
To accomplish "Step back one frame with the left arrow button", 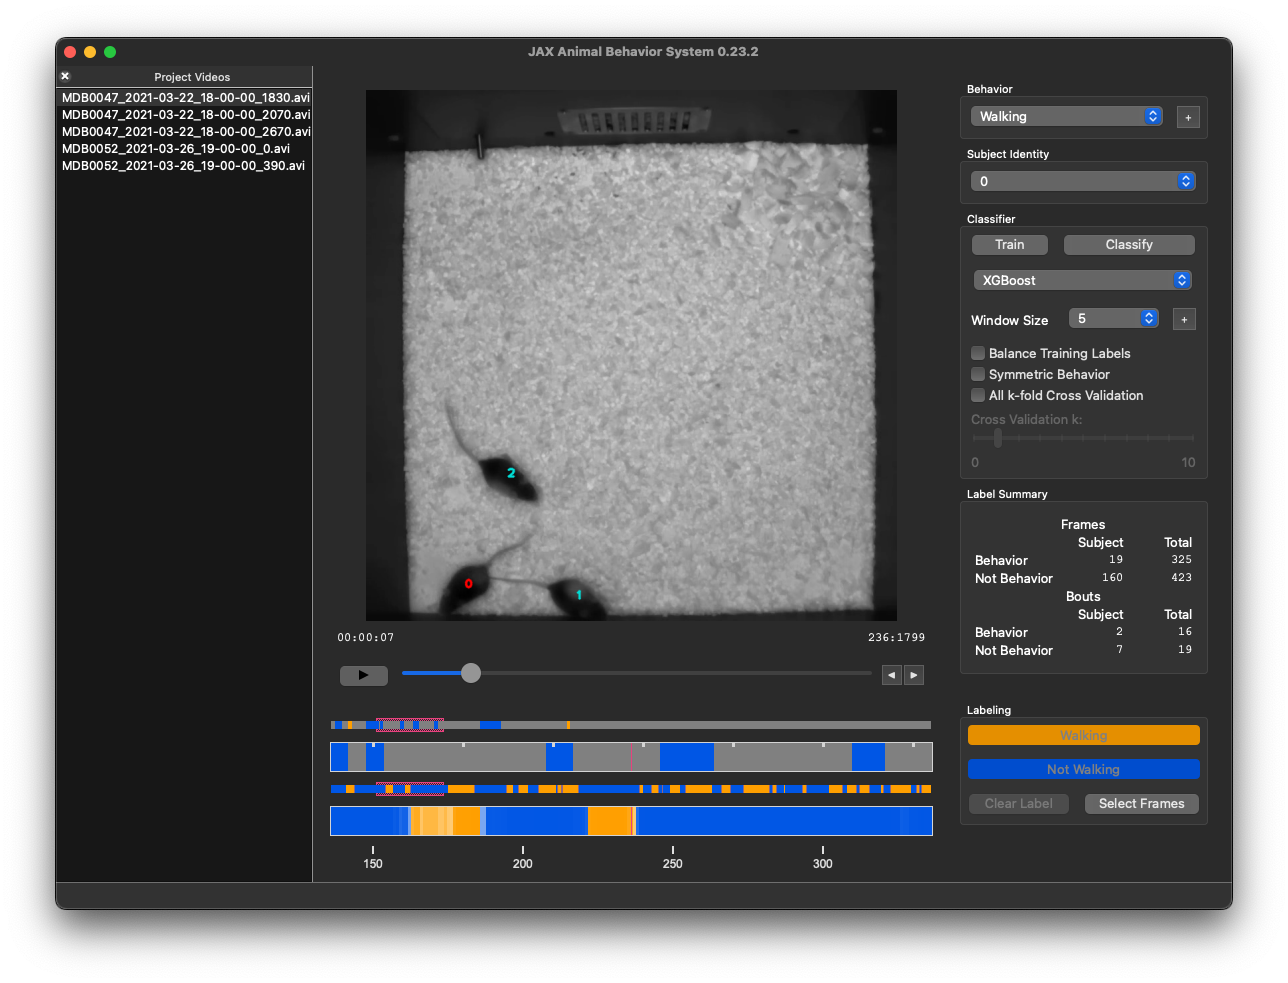I will pyautogui.click(x=891, y=674).
